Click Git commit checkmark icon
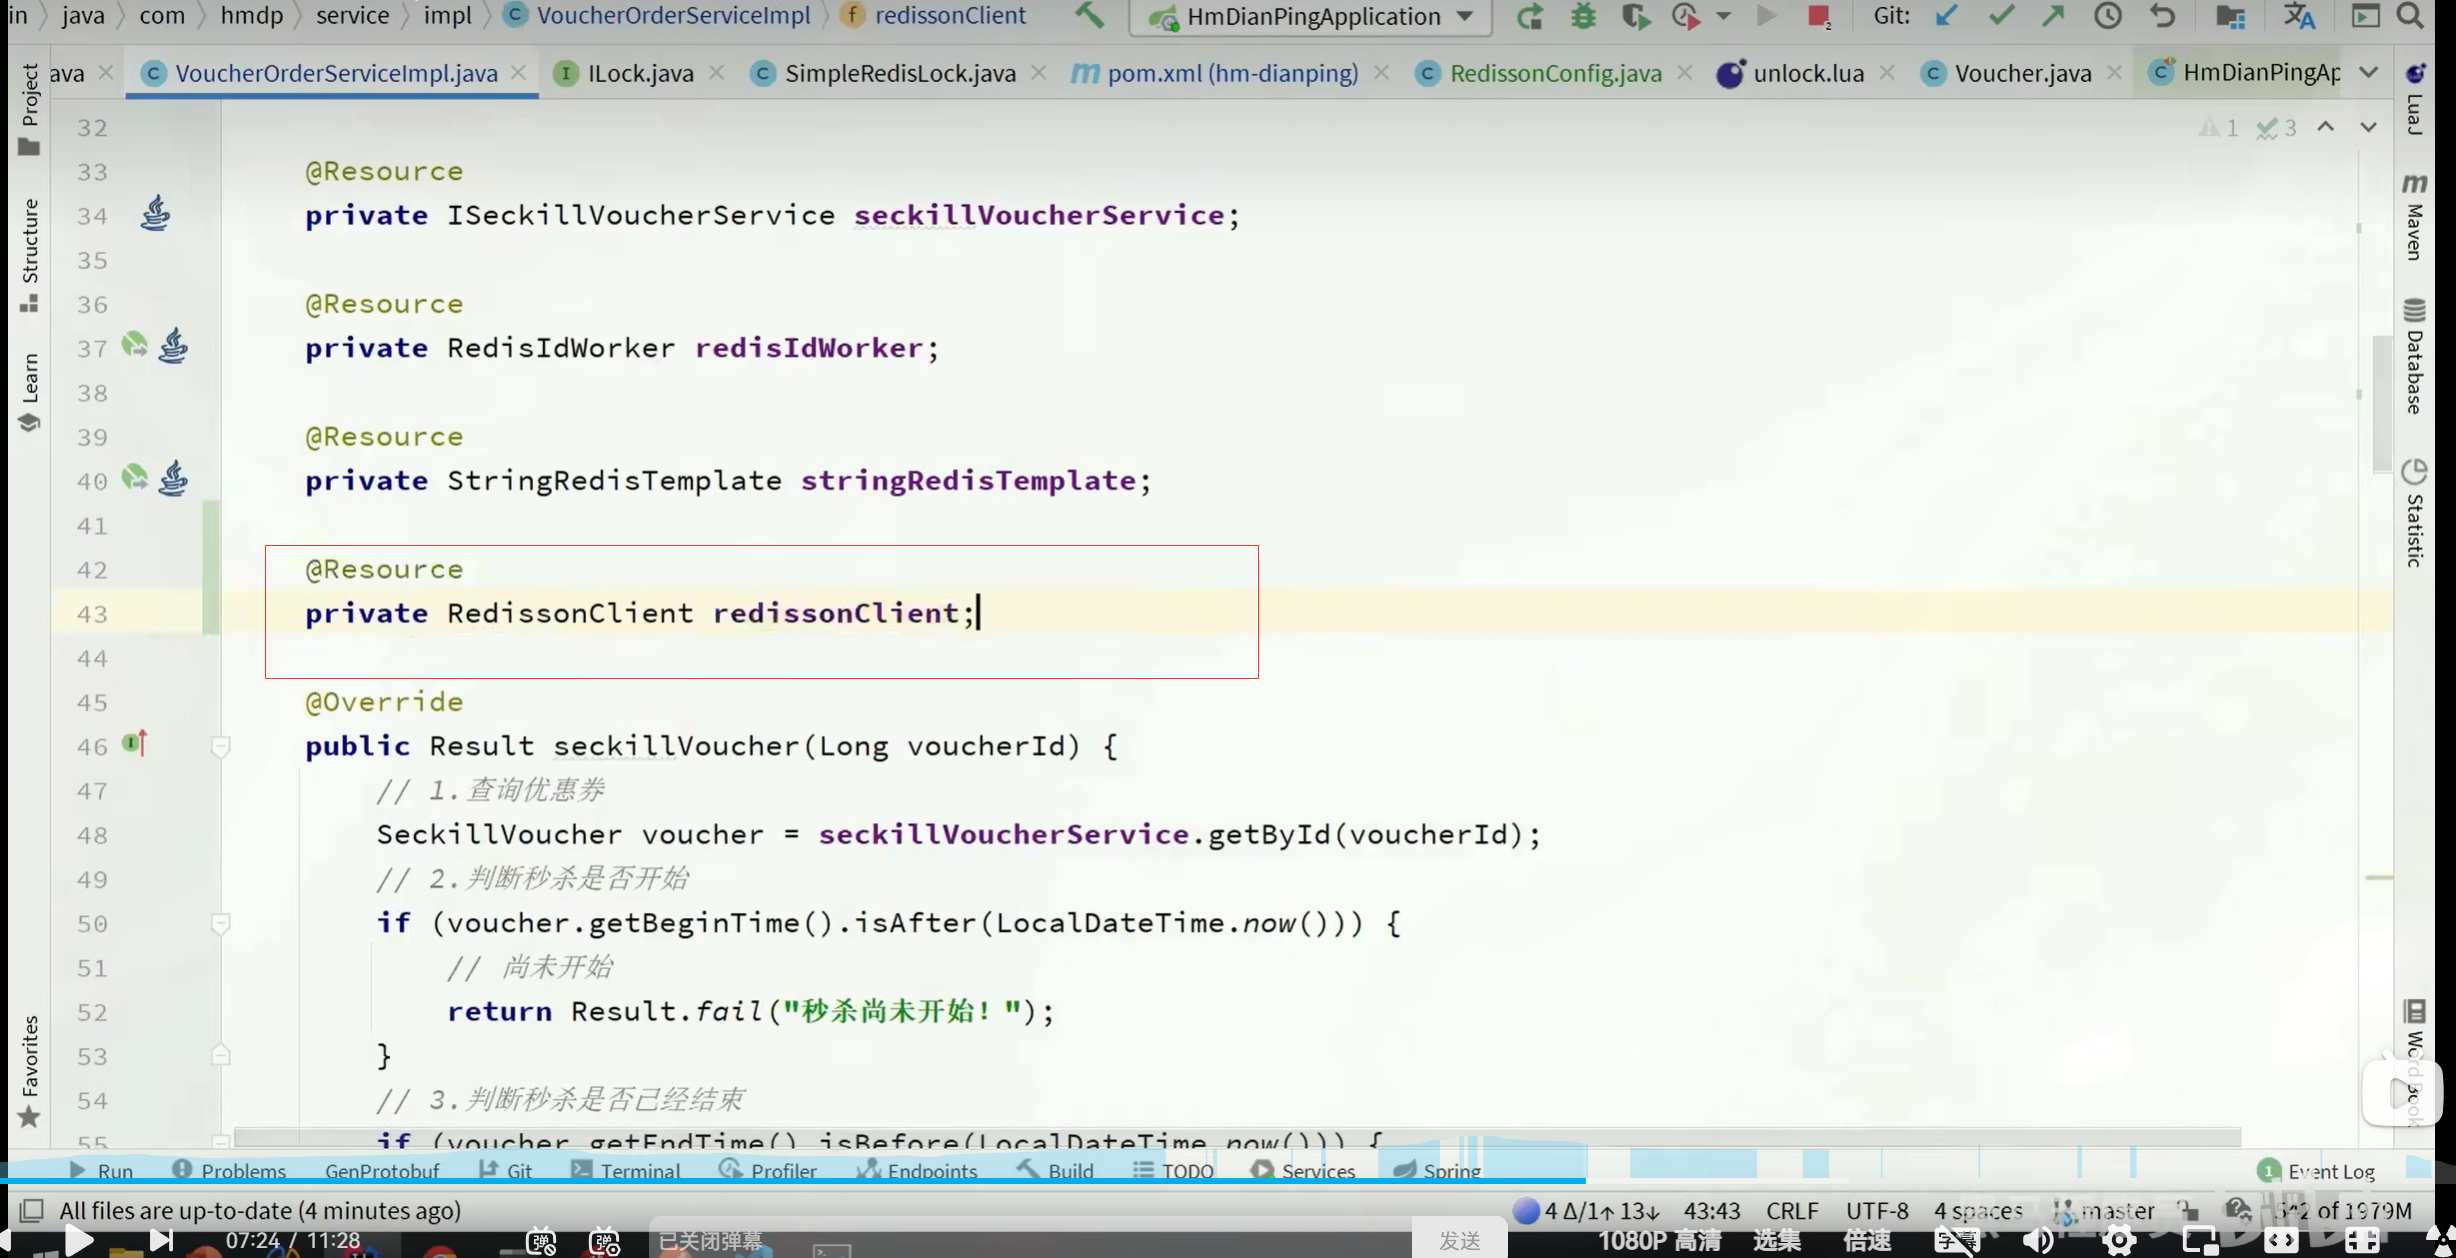The image size is (2456, 1258). [x=2000, y=16]
